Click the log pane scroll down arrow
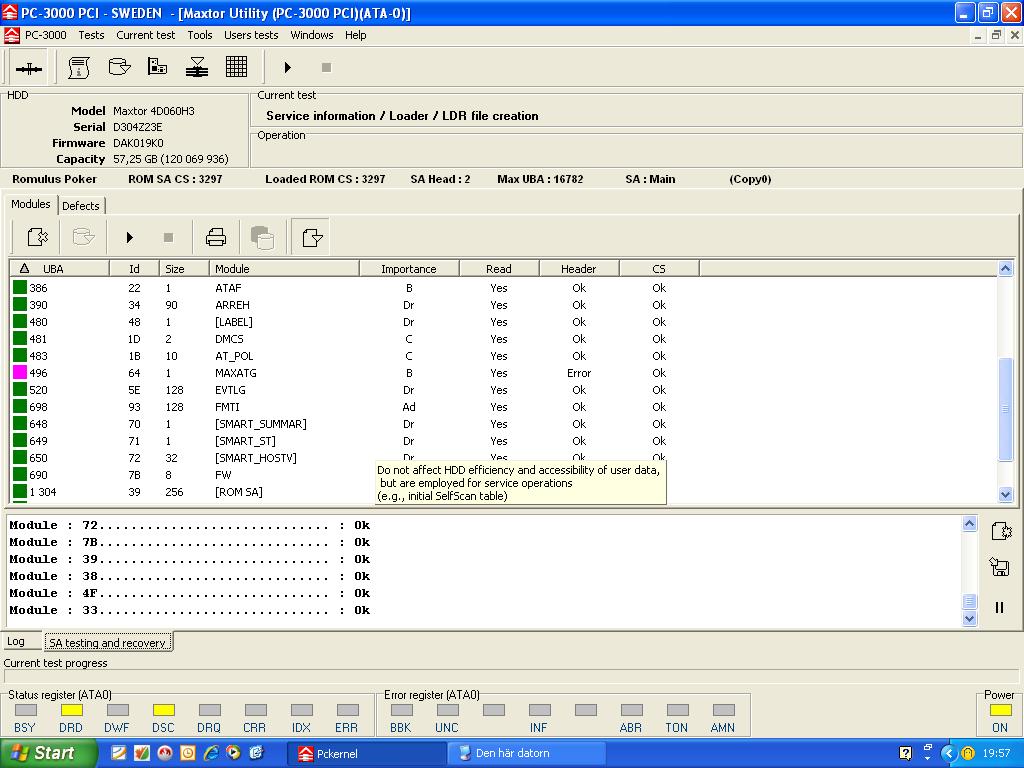The image size is (1024, 768). tap(970, 618)
